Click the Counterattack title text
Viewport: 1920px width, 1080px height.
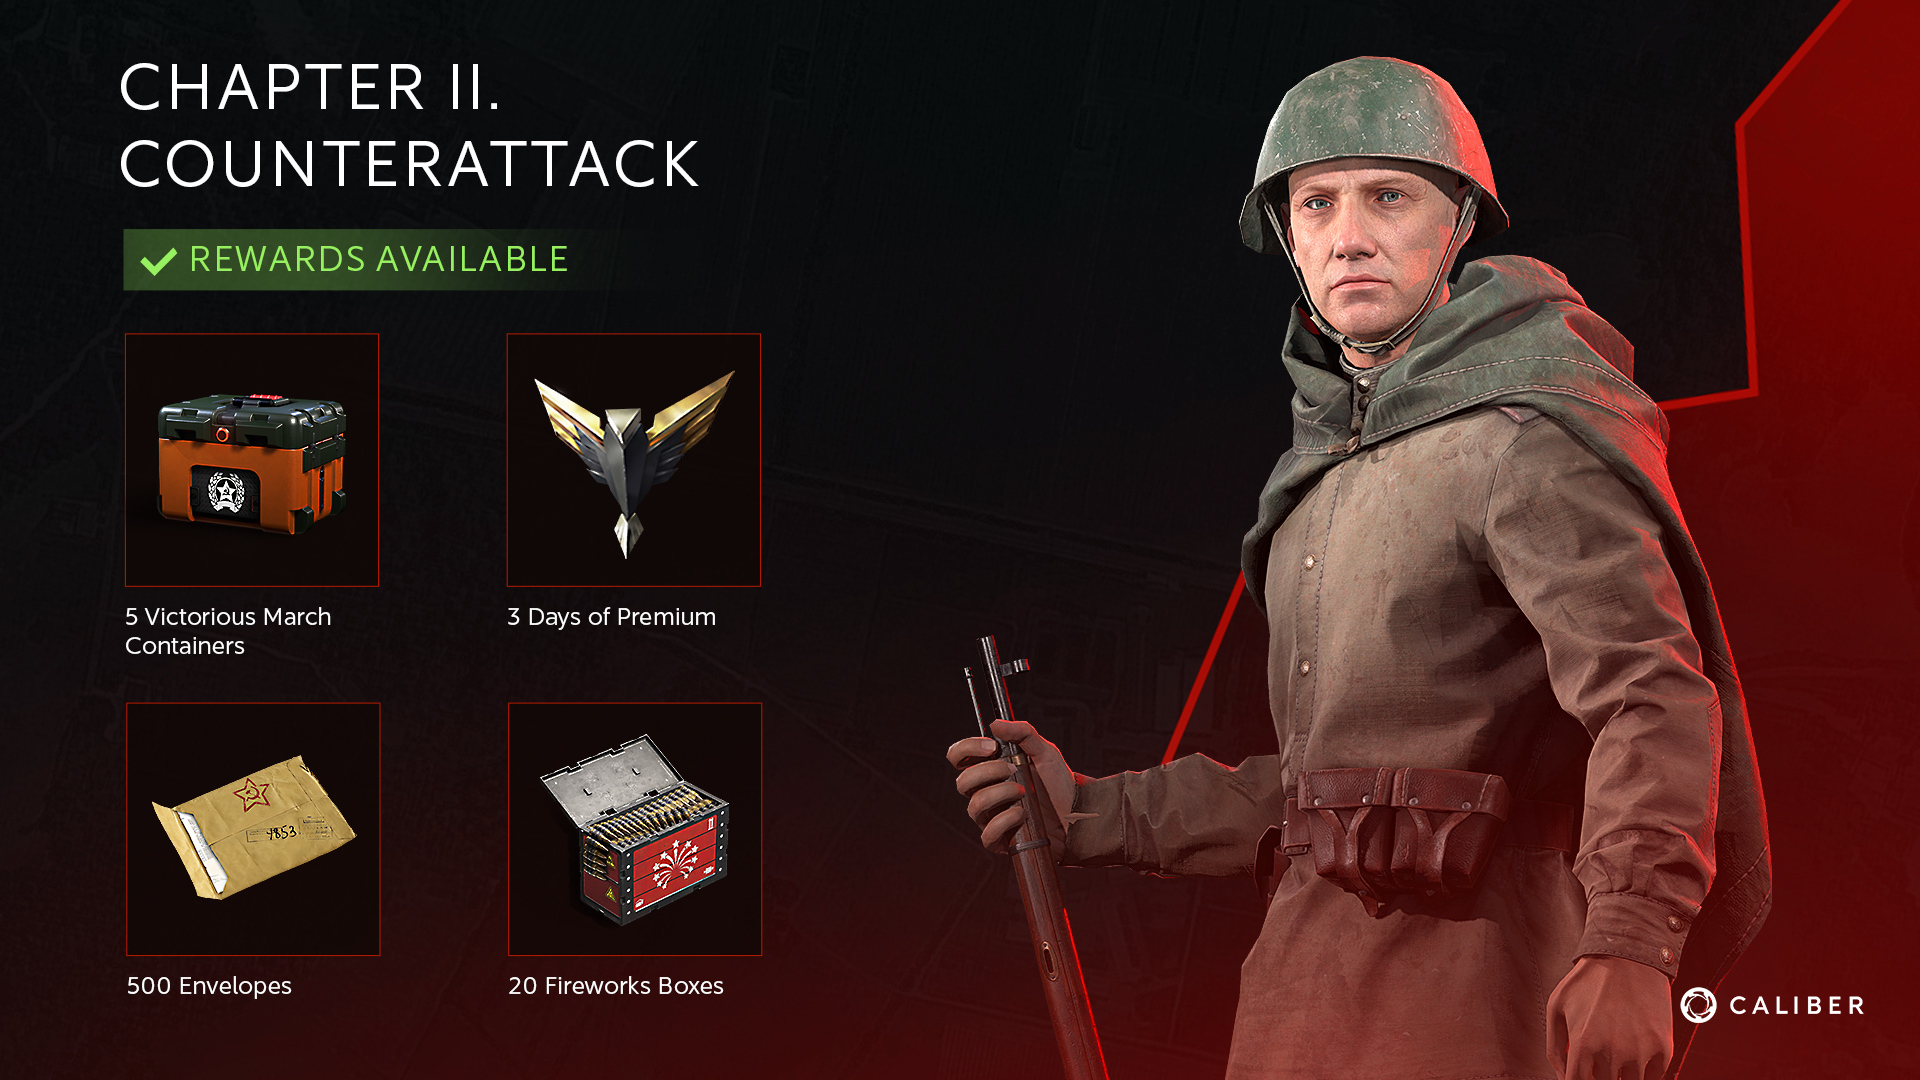pyautogui.click(x=409, y=164)
